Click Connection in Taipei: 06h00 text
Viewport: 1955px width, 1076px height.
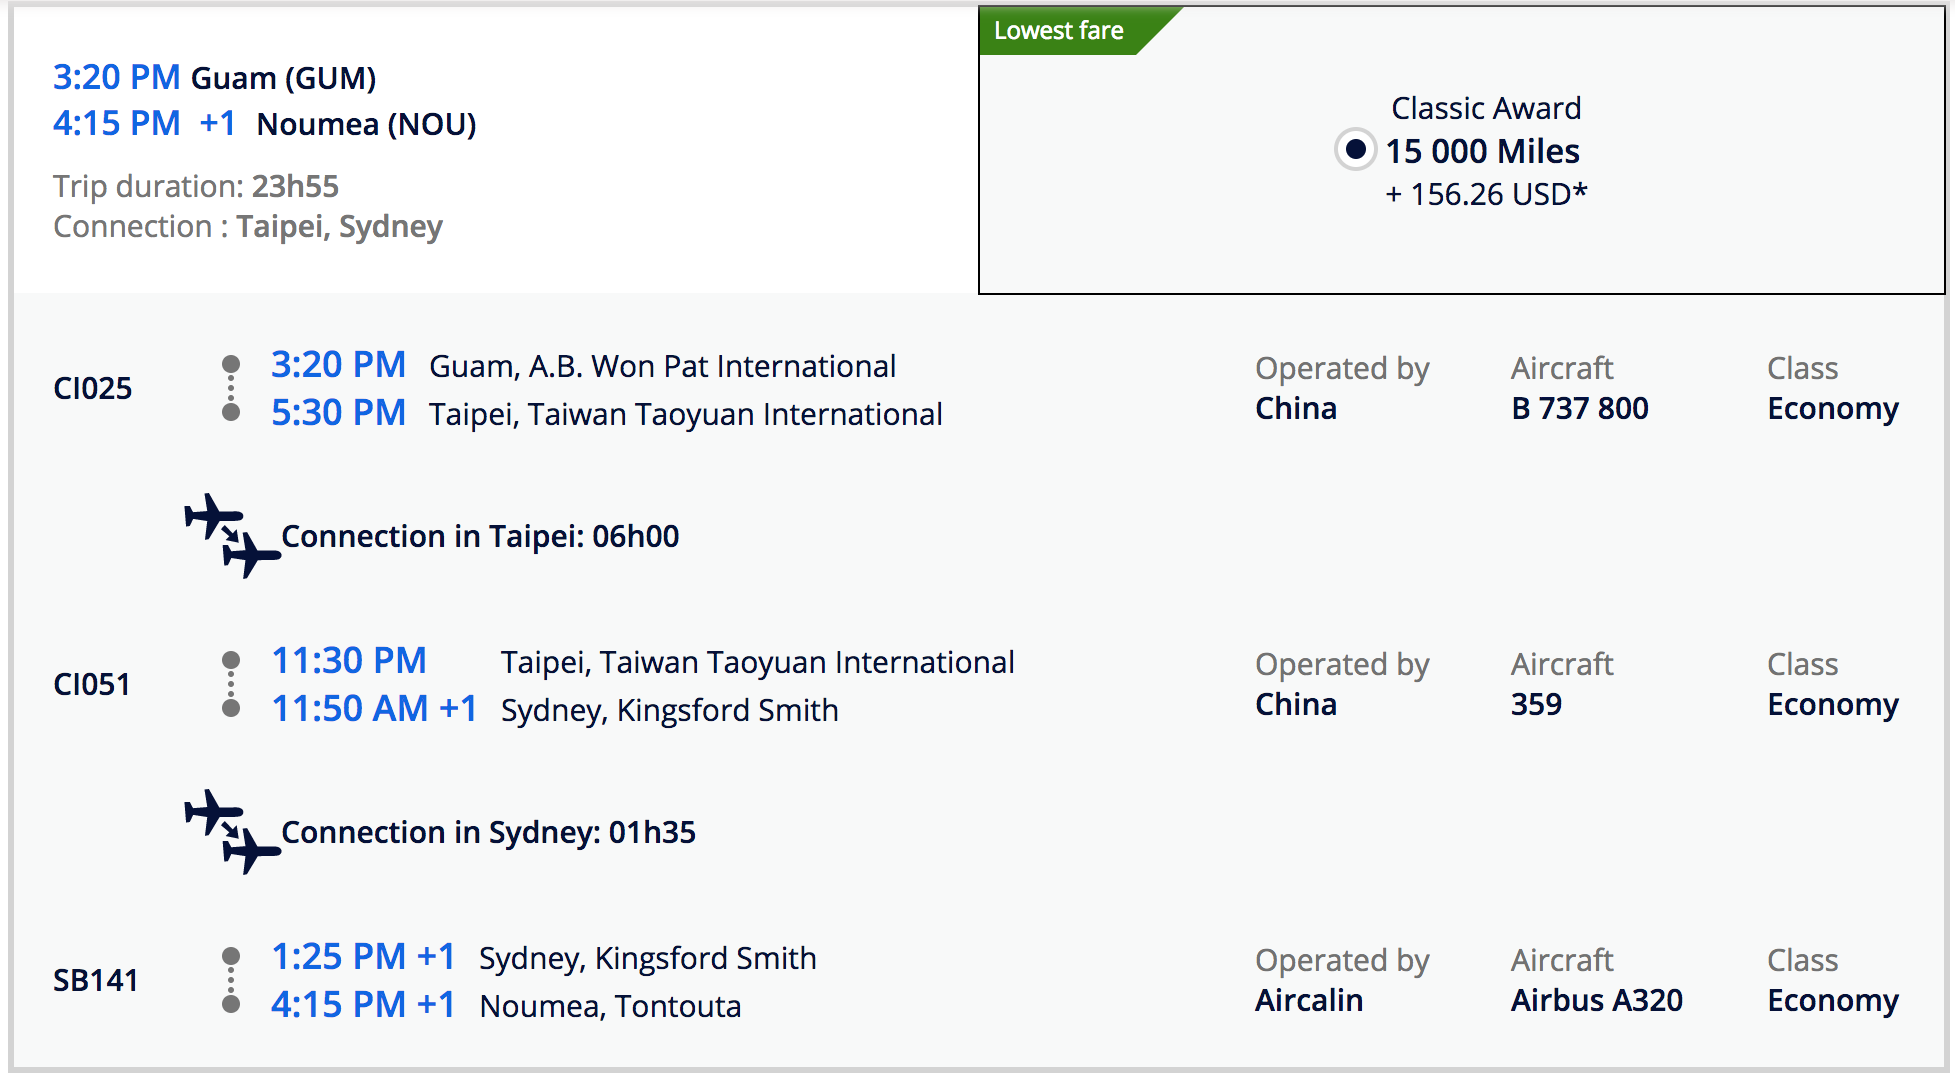(480, 536)
